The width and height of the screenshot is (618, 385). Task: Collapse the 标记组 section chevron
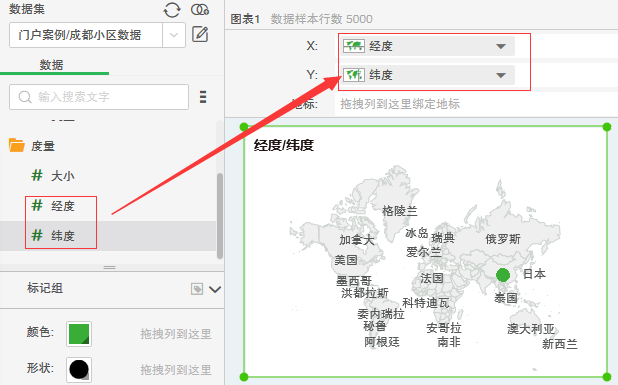(215, 289)
